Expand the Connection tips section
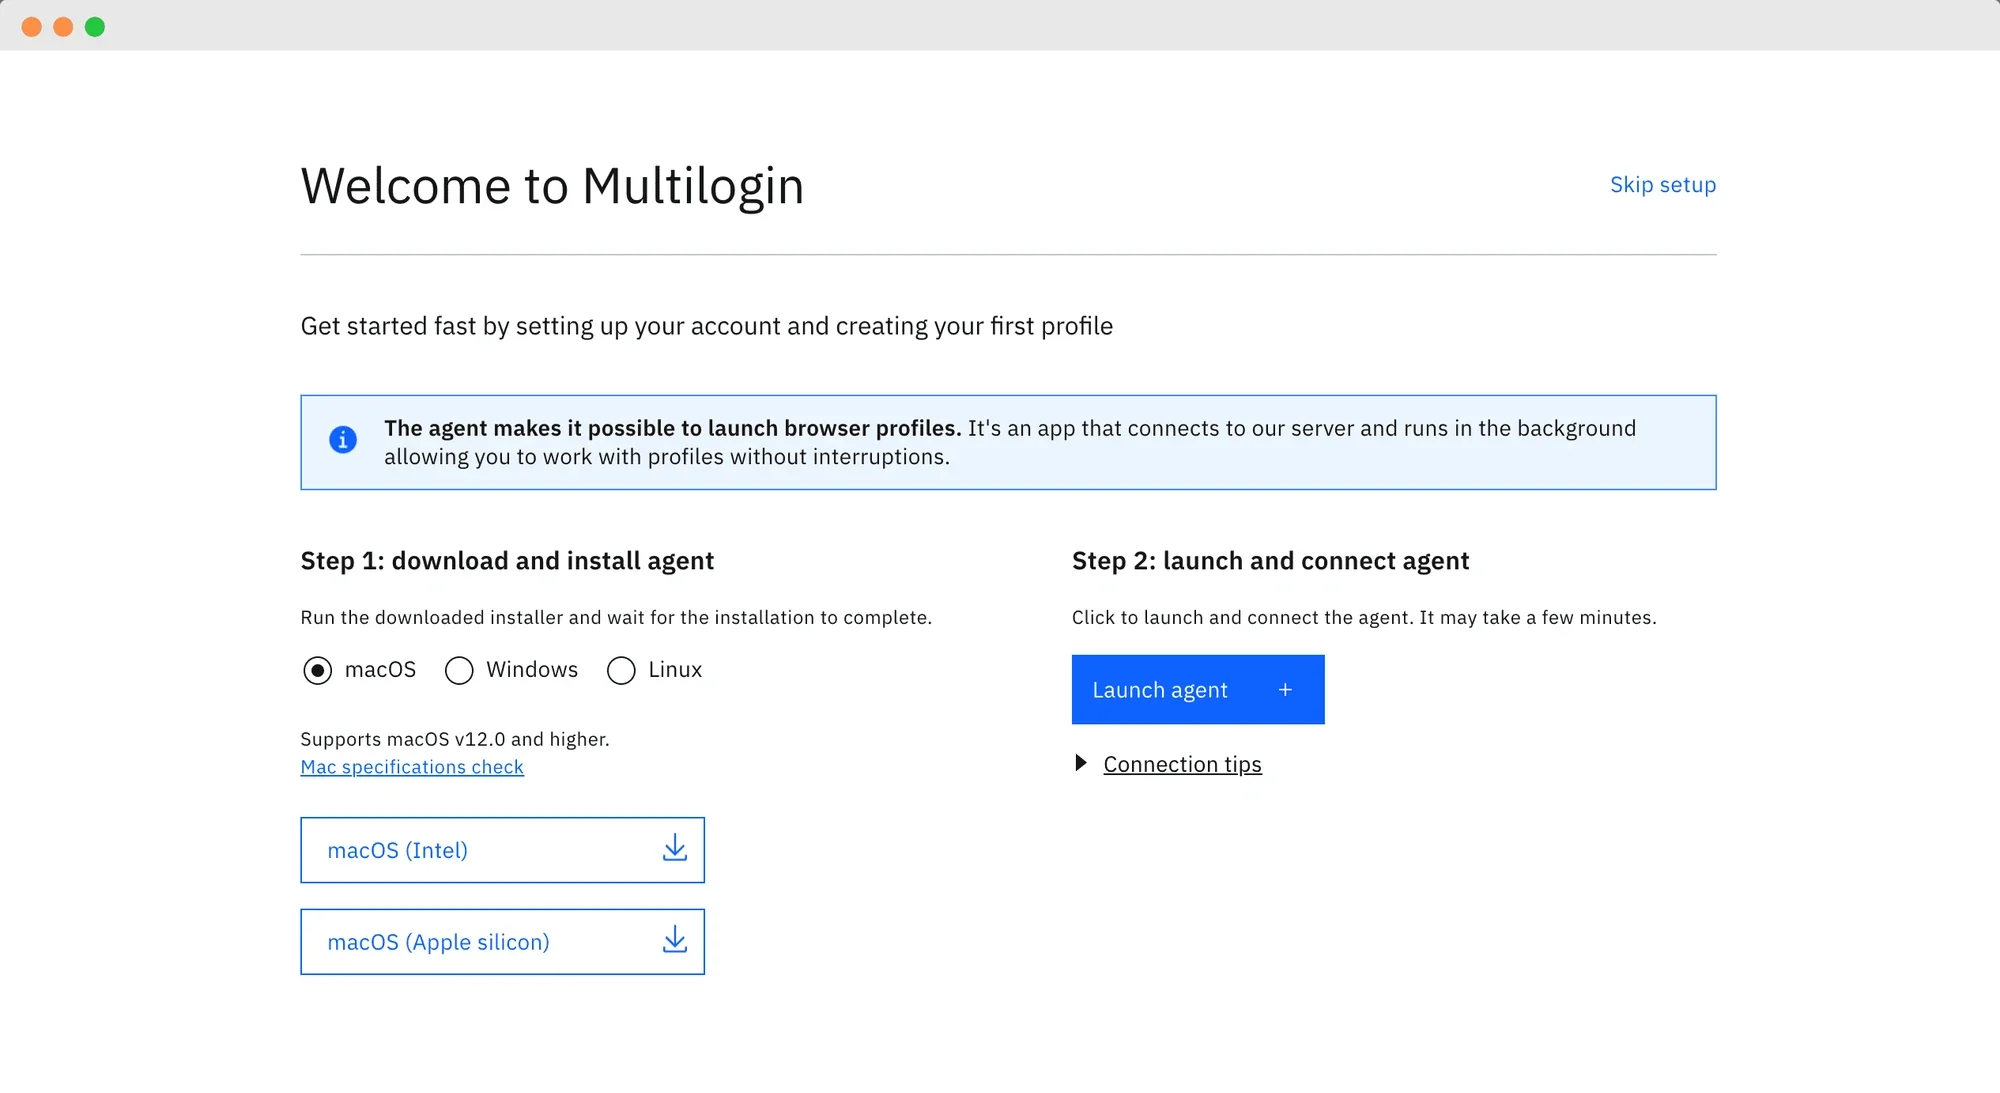Screen dimensions: 2000x1093 click(1167, 763)
